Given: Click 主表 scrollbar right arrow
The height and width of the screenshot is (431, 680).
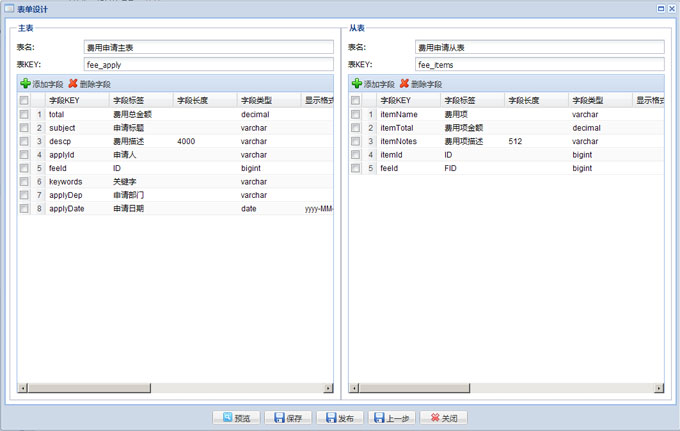Looking at the screenshot, I should pyautogui.click(x=328, y=388).
